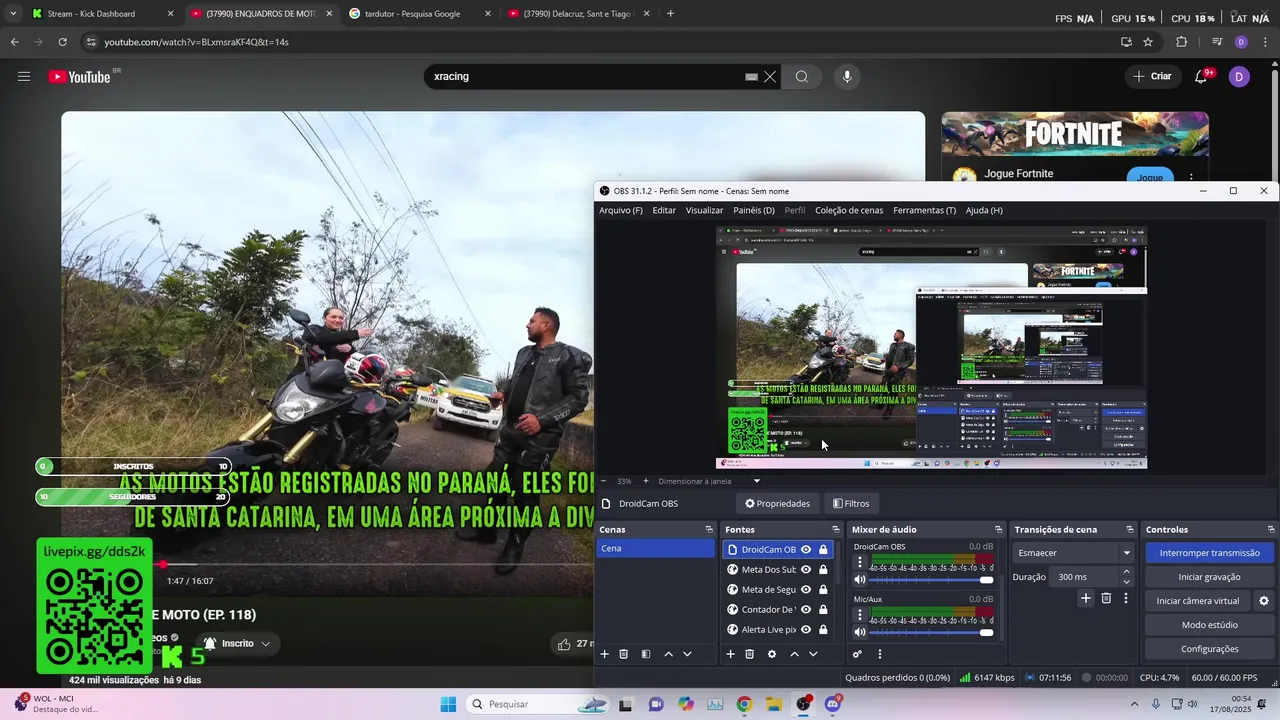Click Iniciar gravação button
The width and height of the screenshot is (1280, 720).
(1209, 577)
